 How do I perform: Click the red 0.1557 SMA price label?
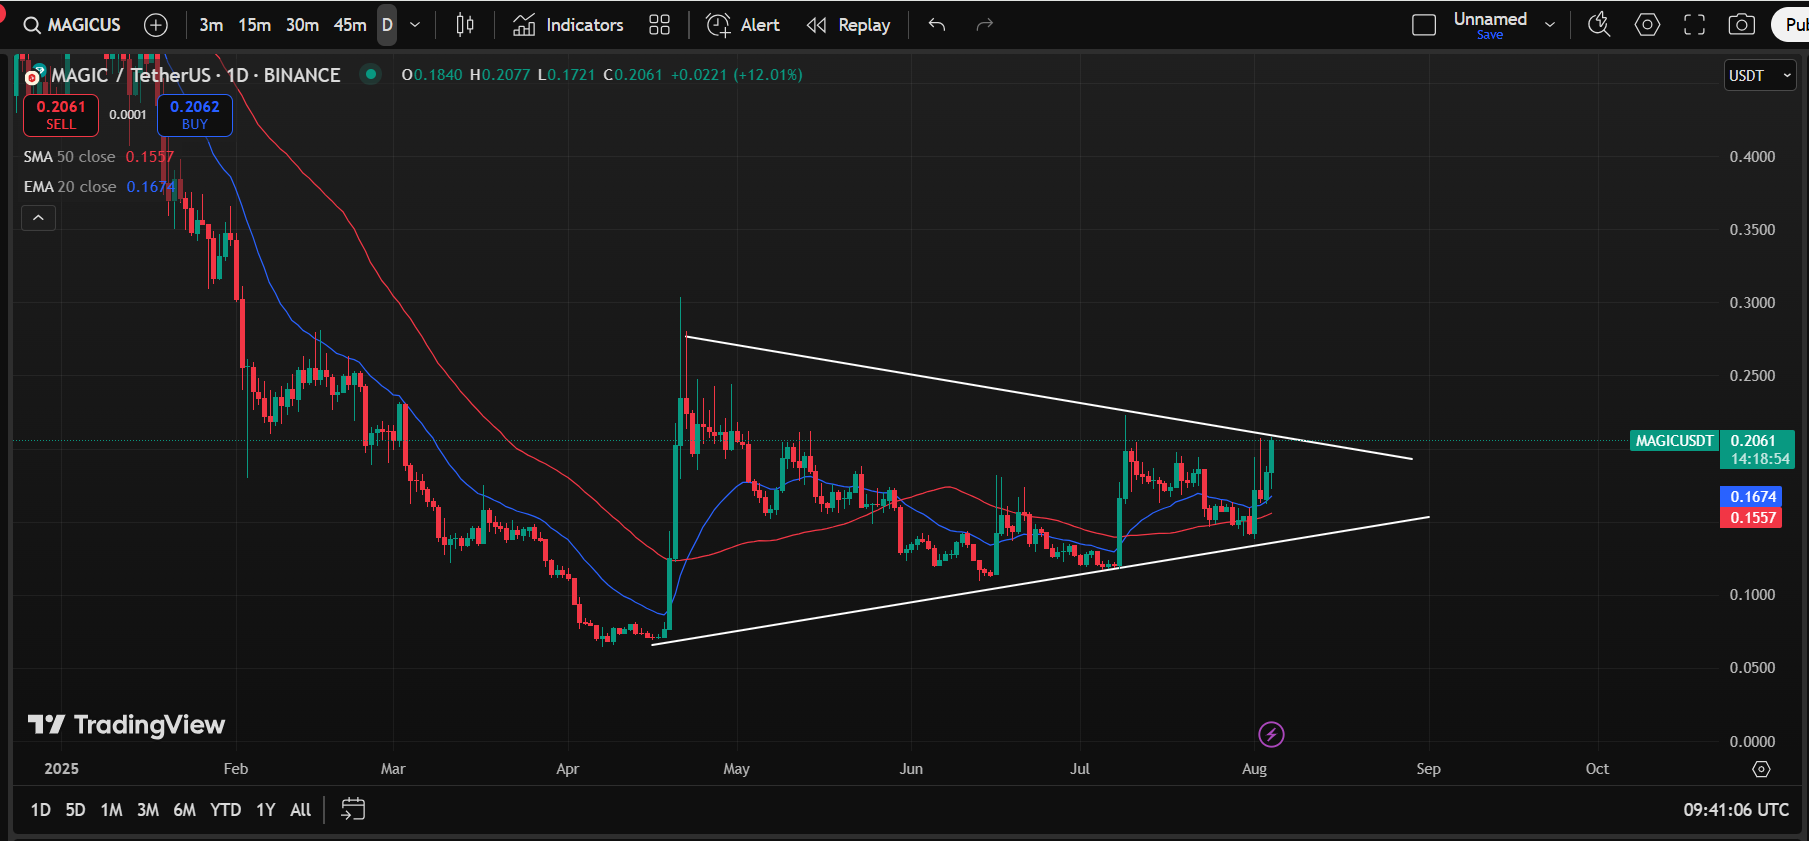click(x=1751, y=518)
